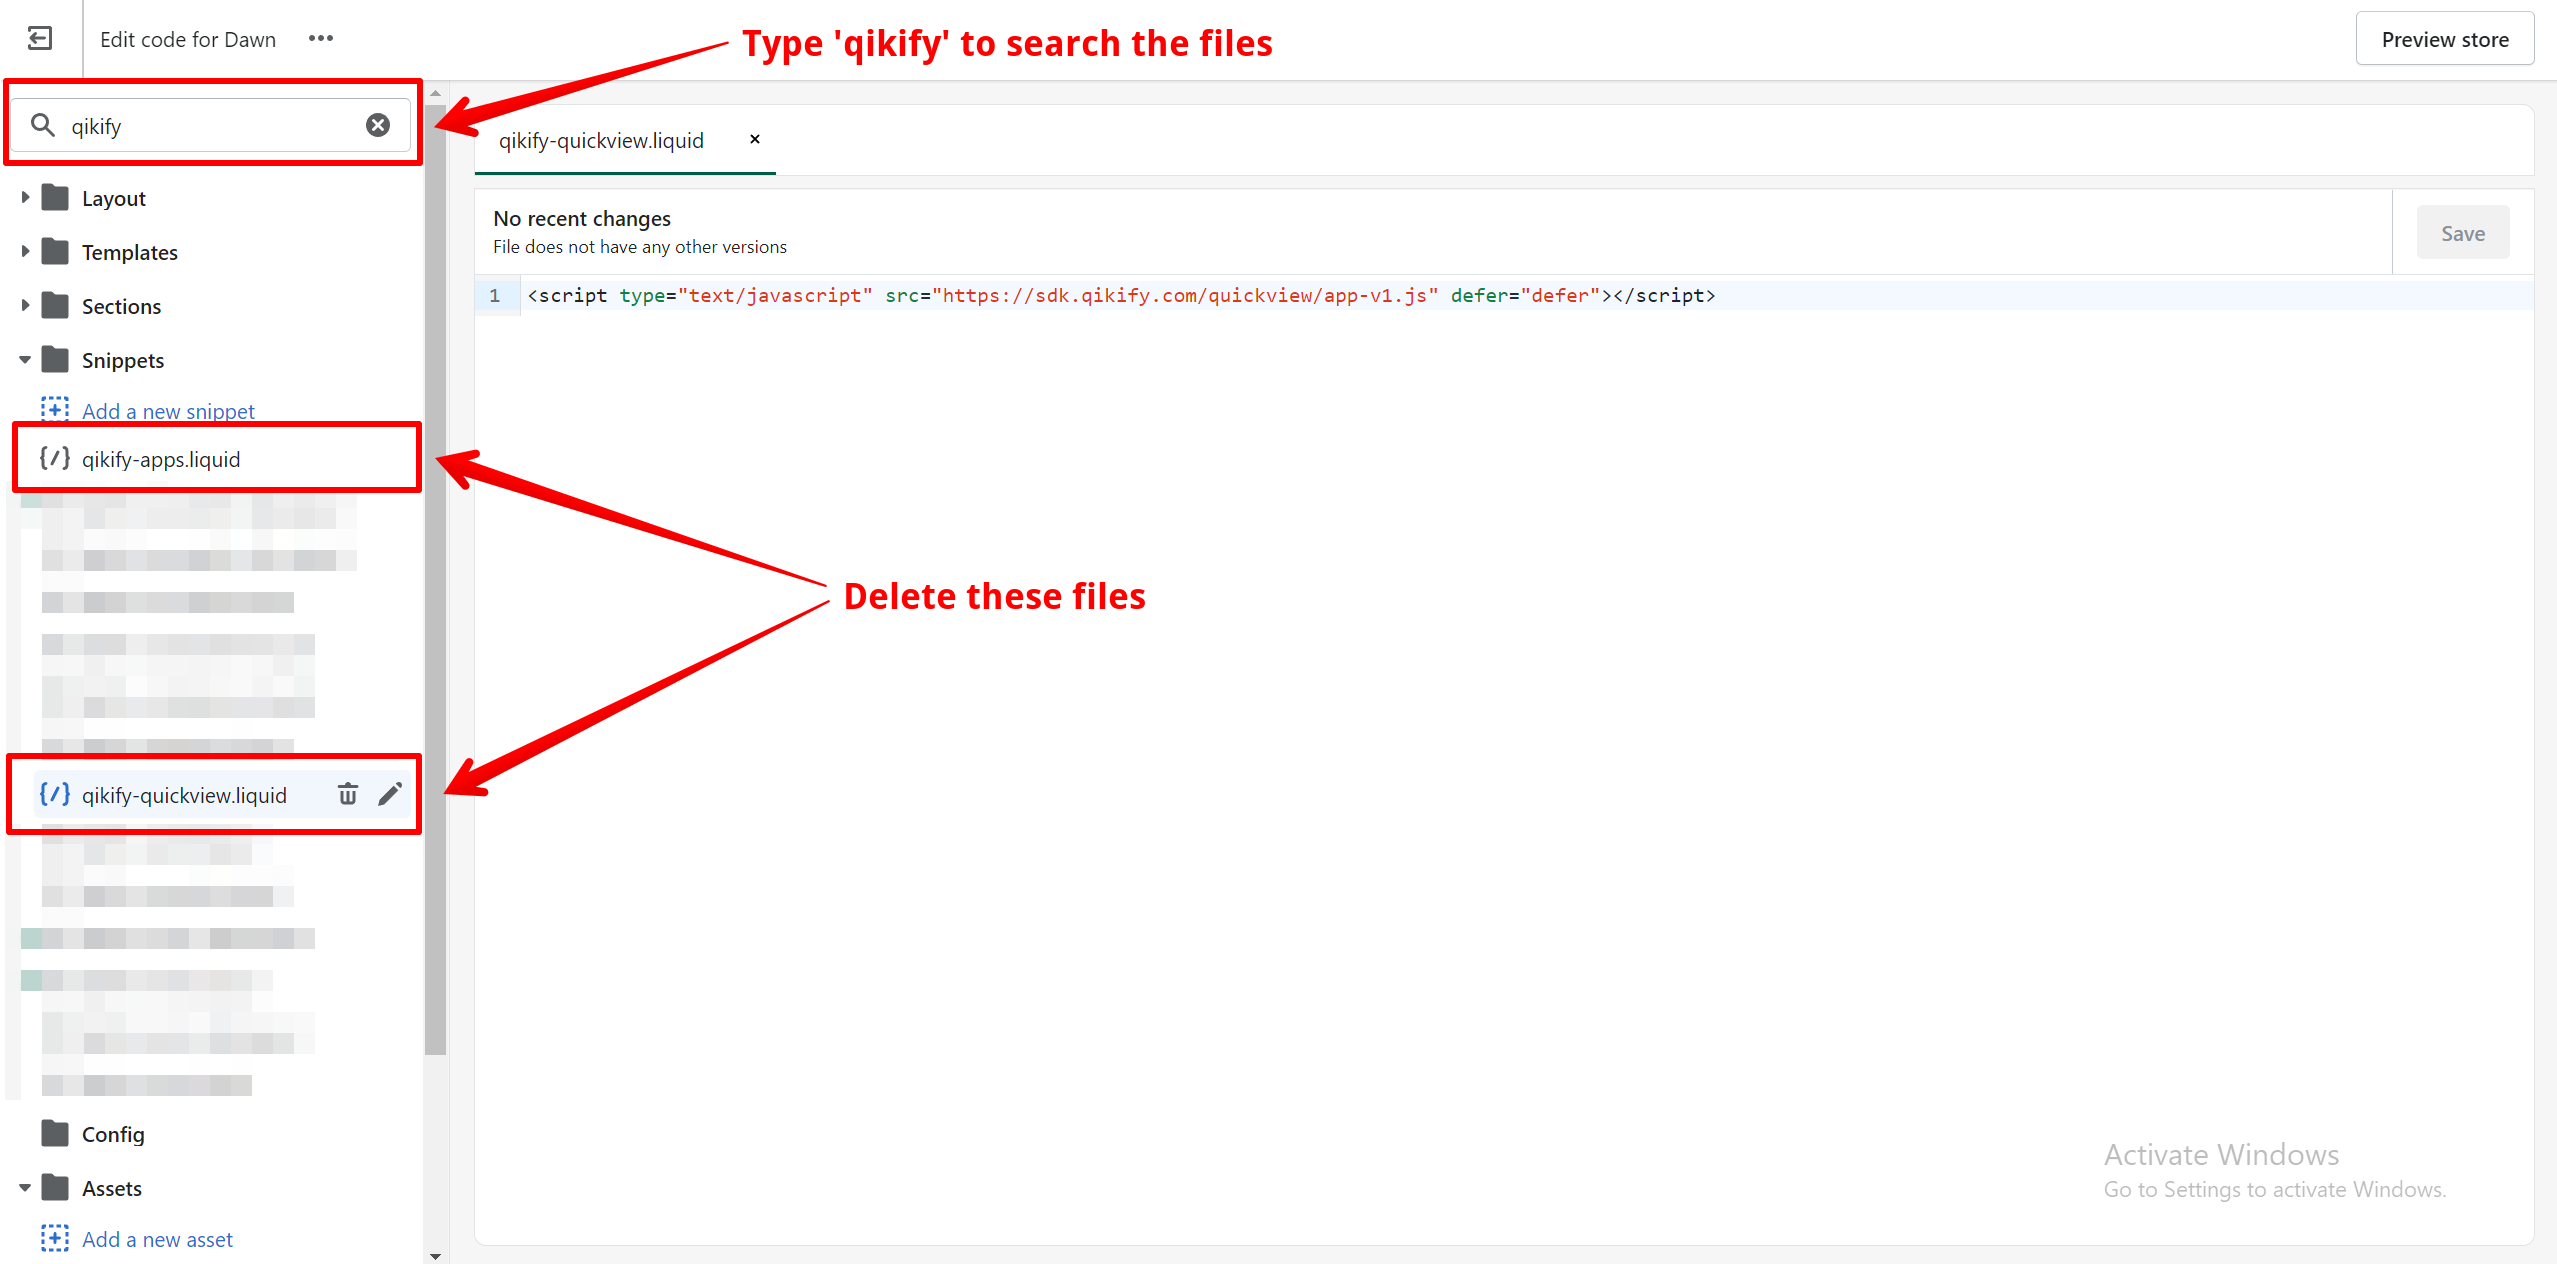Click the Config folder label

[x=113, y=1134]
